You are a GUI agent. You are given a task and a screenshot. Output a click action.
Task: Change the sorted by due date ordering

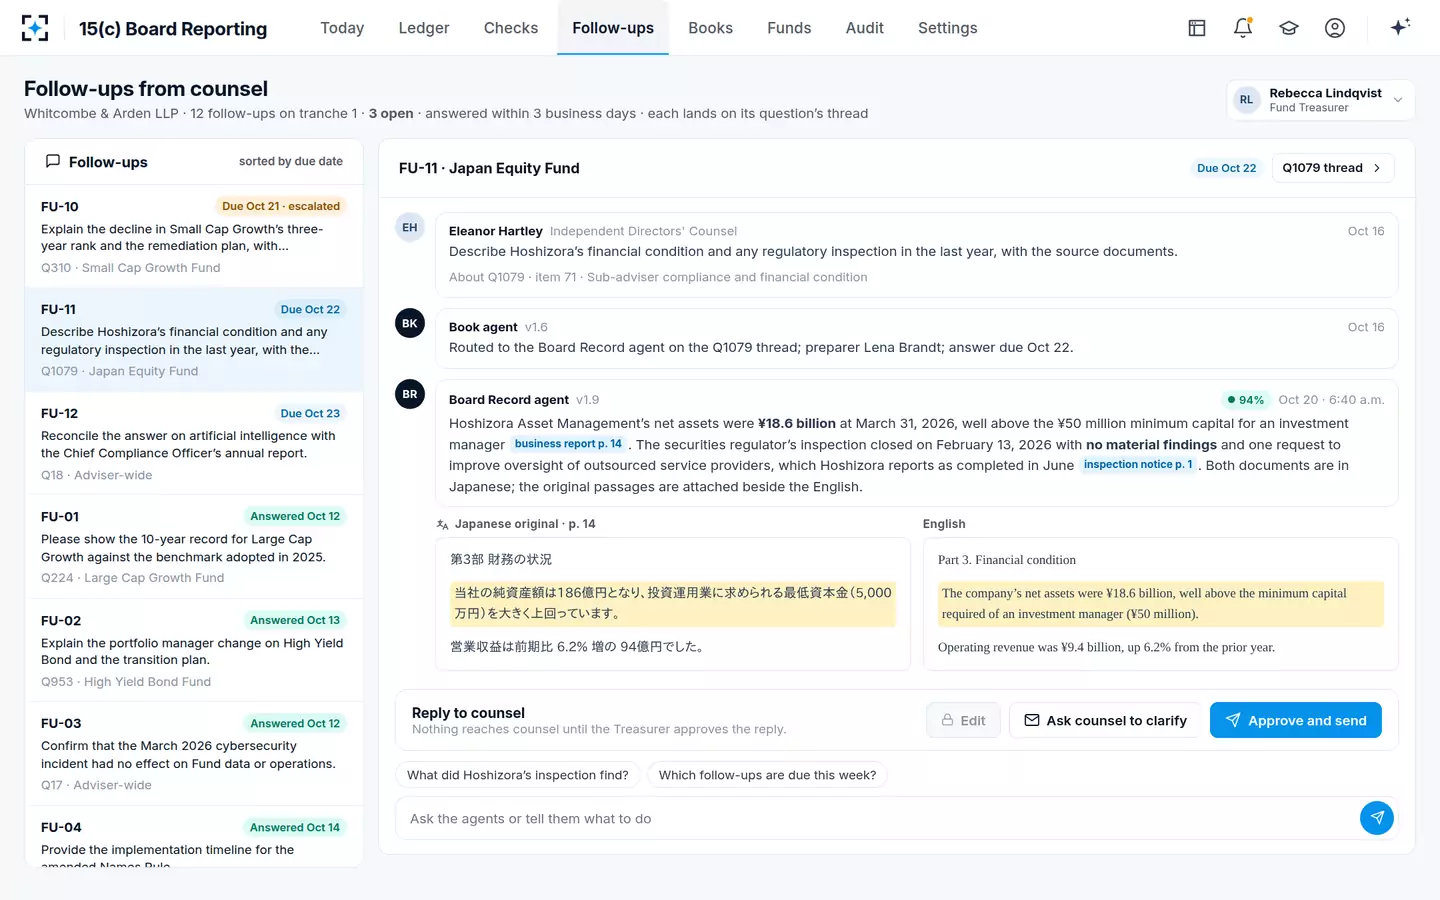291,162
